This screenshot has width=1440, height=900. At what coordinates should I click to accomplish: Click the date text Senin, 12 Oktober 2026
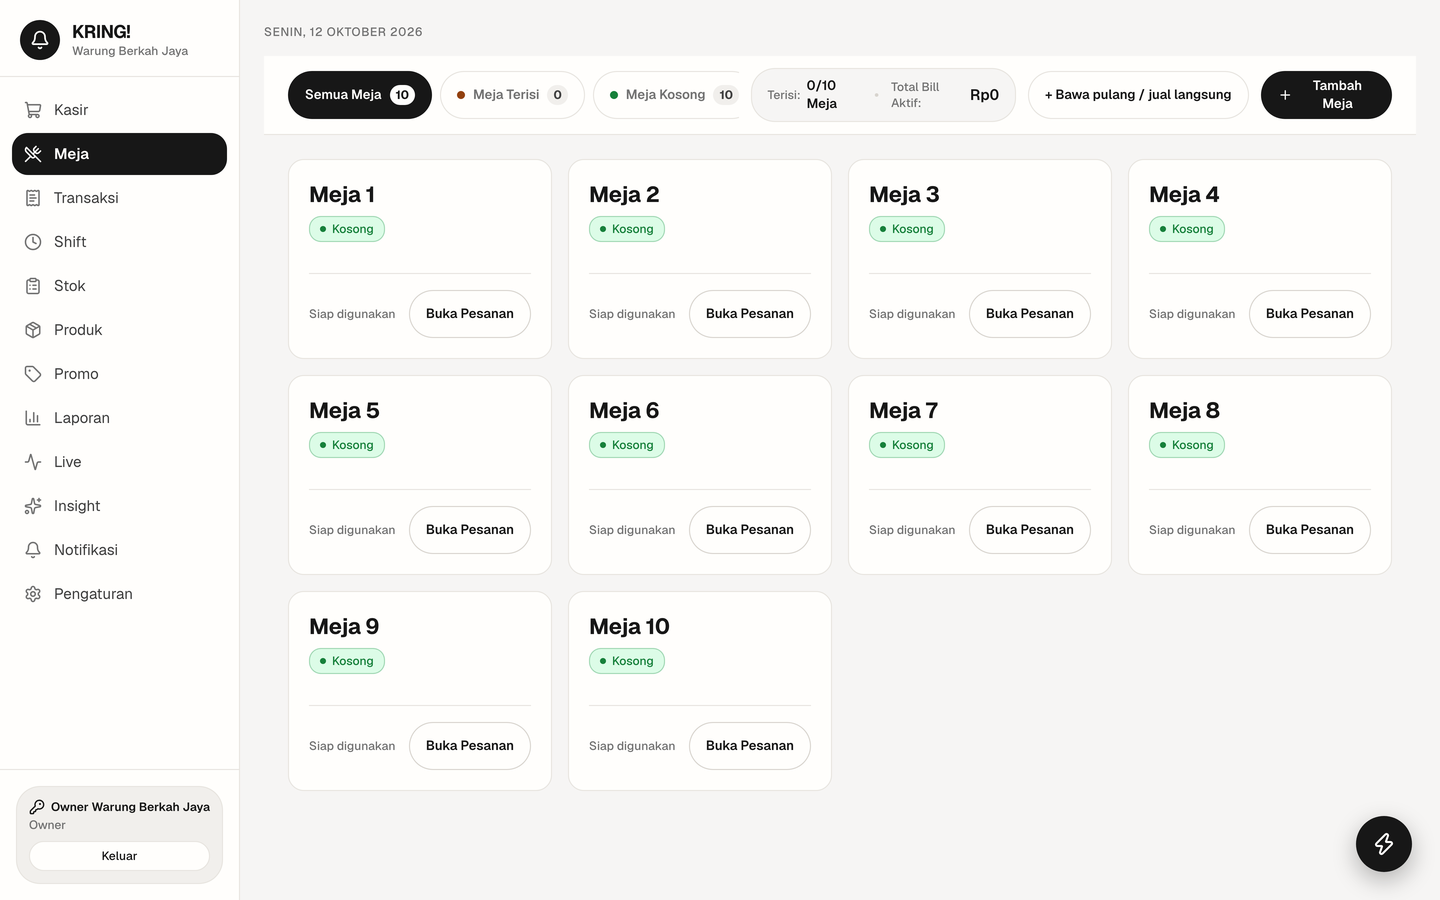coord(343,32)
